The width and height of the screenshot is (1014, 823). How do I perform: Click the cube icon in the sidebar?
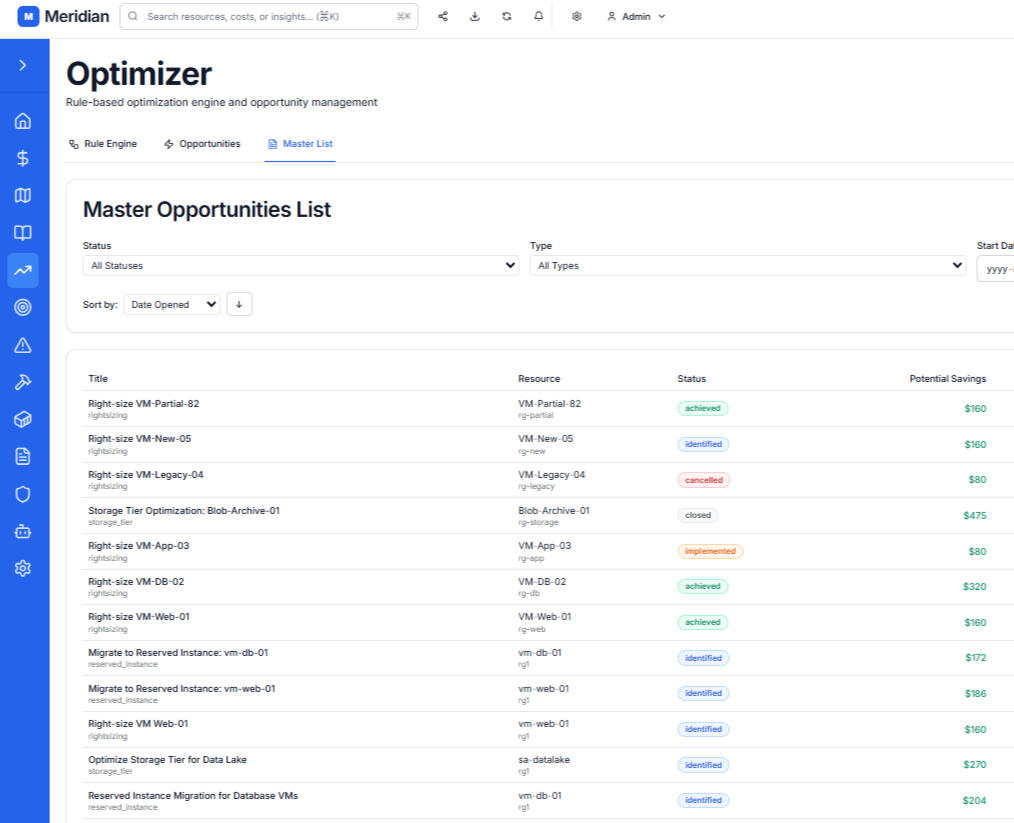pyautogui.click(x=23, y=419)
